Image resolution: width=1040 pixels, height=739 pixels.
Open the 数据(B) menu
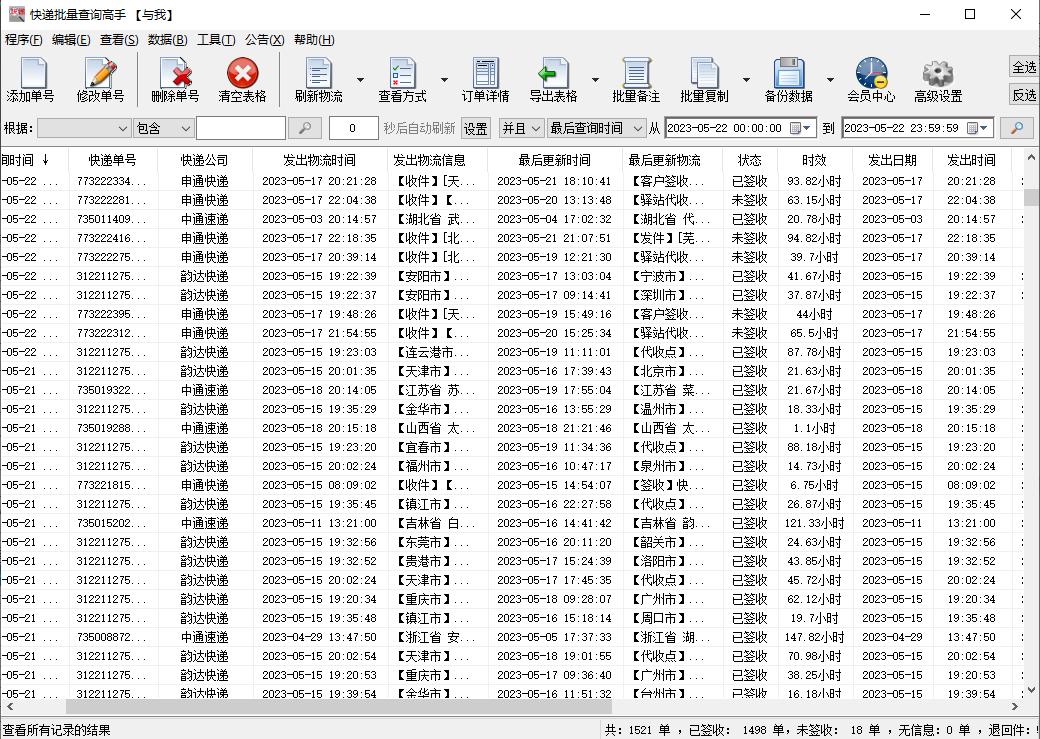pyautogui.click(x=167, y=40)
